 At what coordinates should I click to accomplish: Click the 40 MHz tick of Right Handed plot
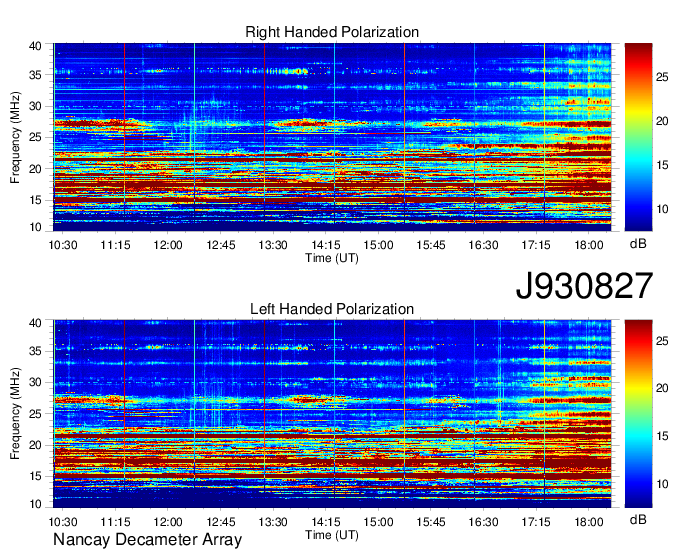pos(35,46)
